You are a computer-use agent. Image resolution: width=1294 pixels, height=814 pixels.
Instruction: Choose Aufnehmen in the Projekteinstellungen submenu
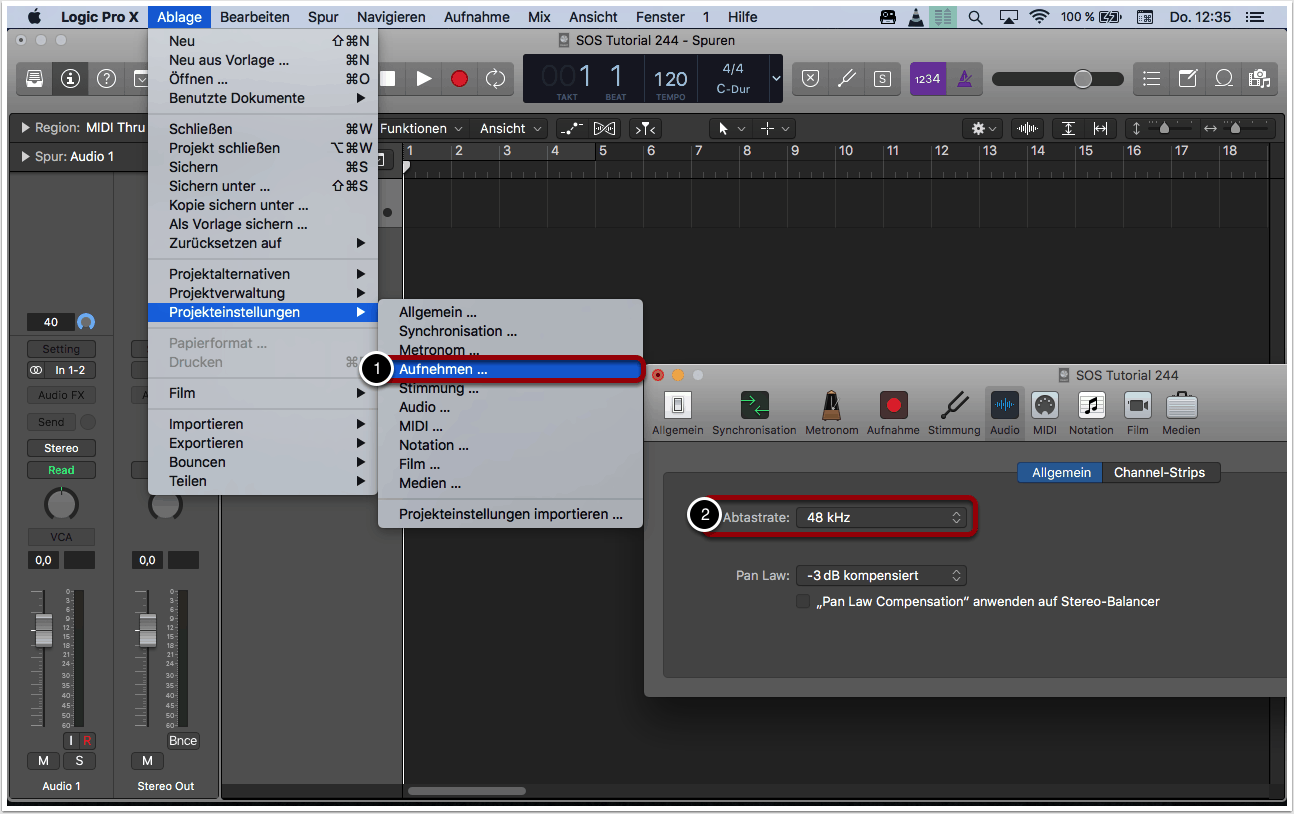coord(443,369)
